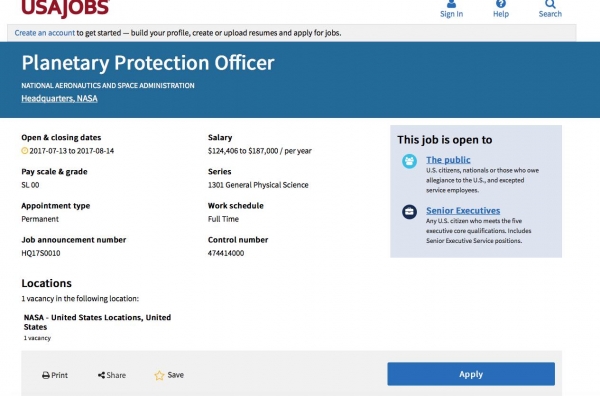Screen dimensions: 600x396
Task: Open Help via question mark icon
Action: coord(501,4)
